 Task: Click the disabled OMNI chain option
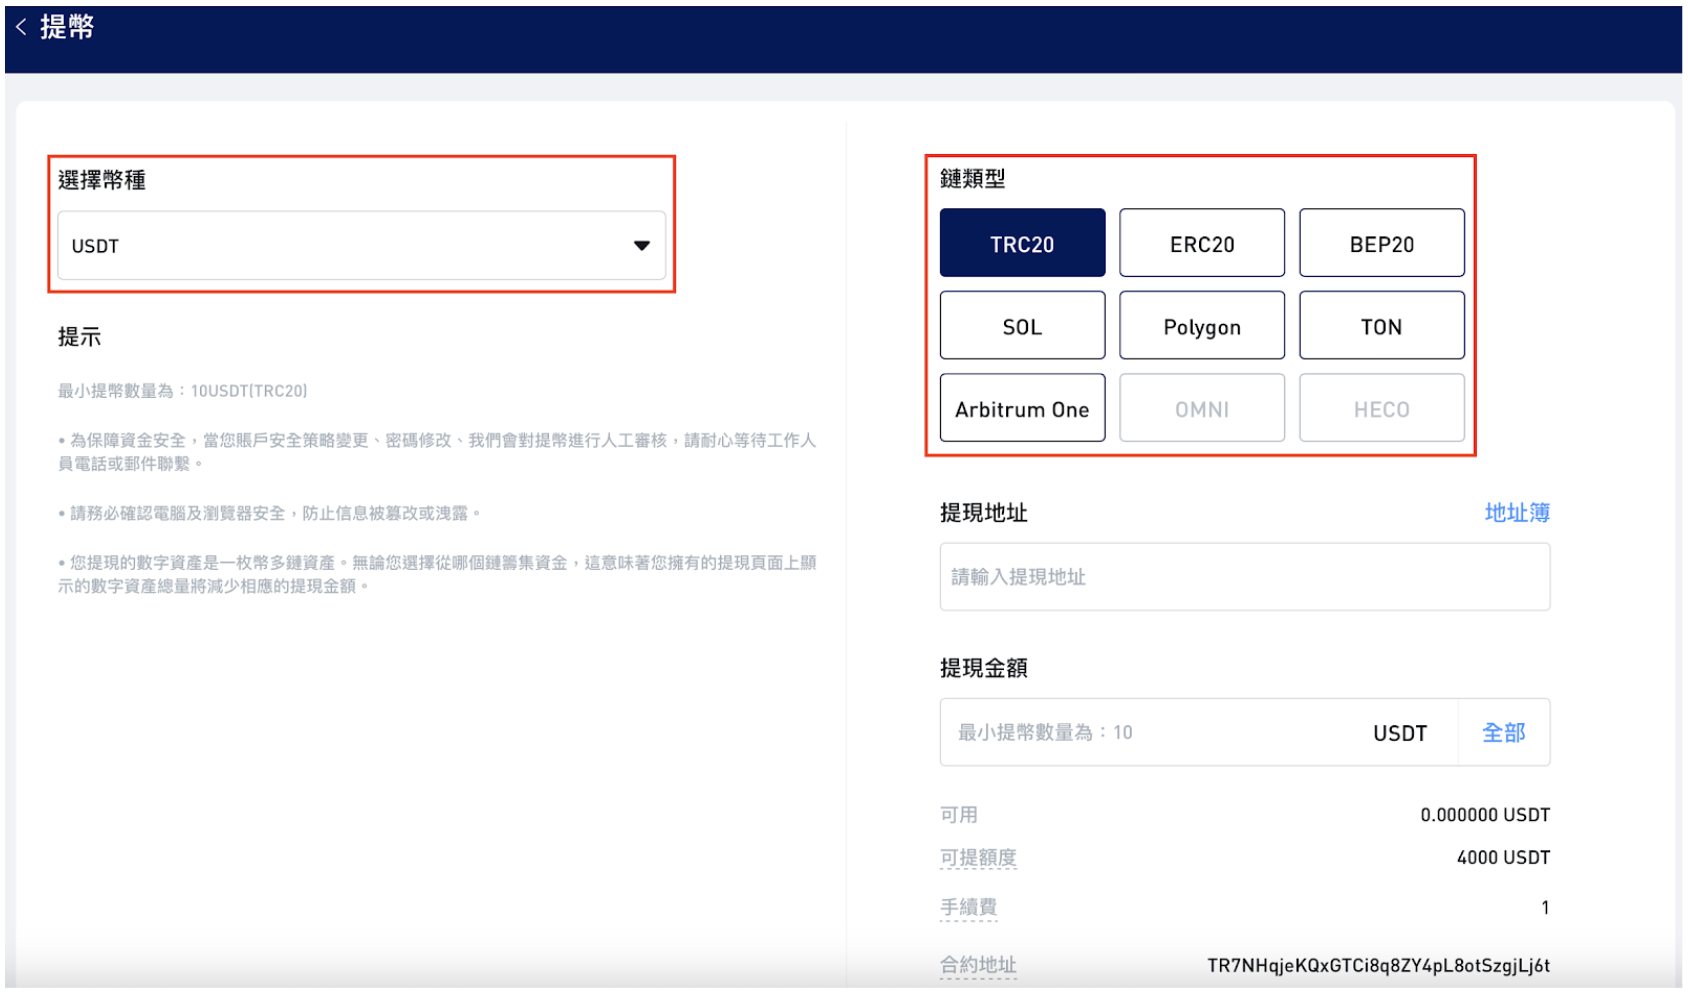pos(1201,409)
